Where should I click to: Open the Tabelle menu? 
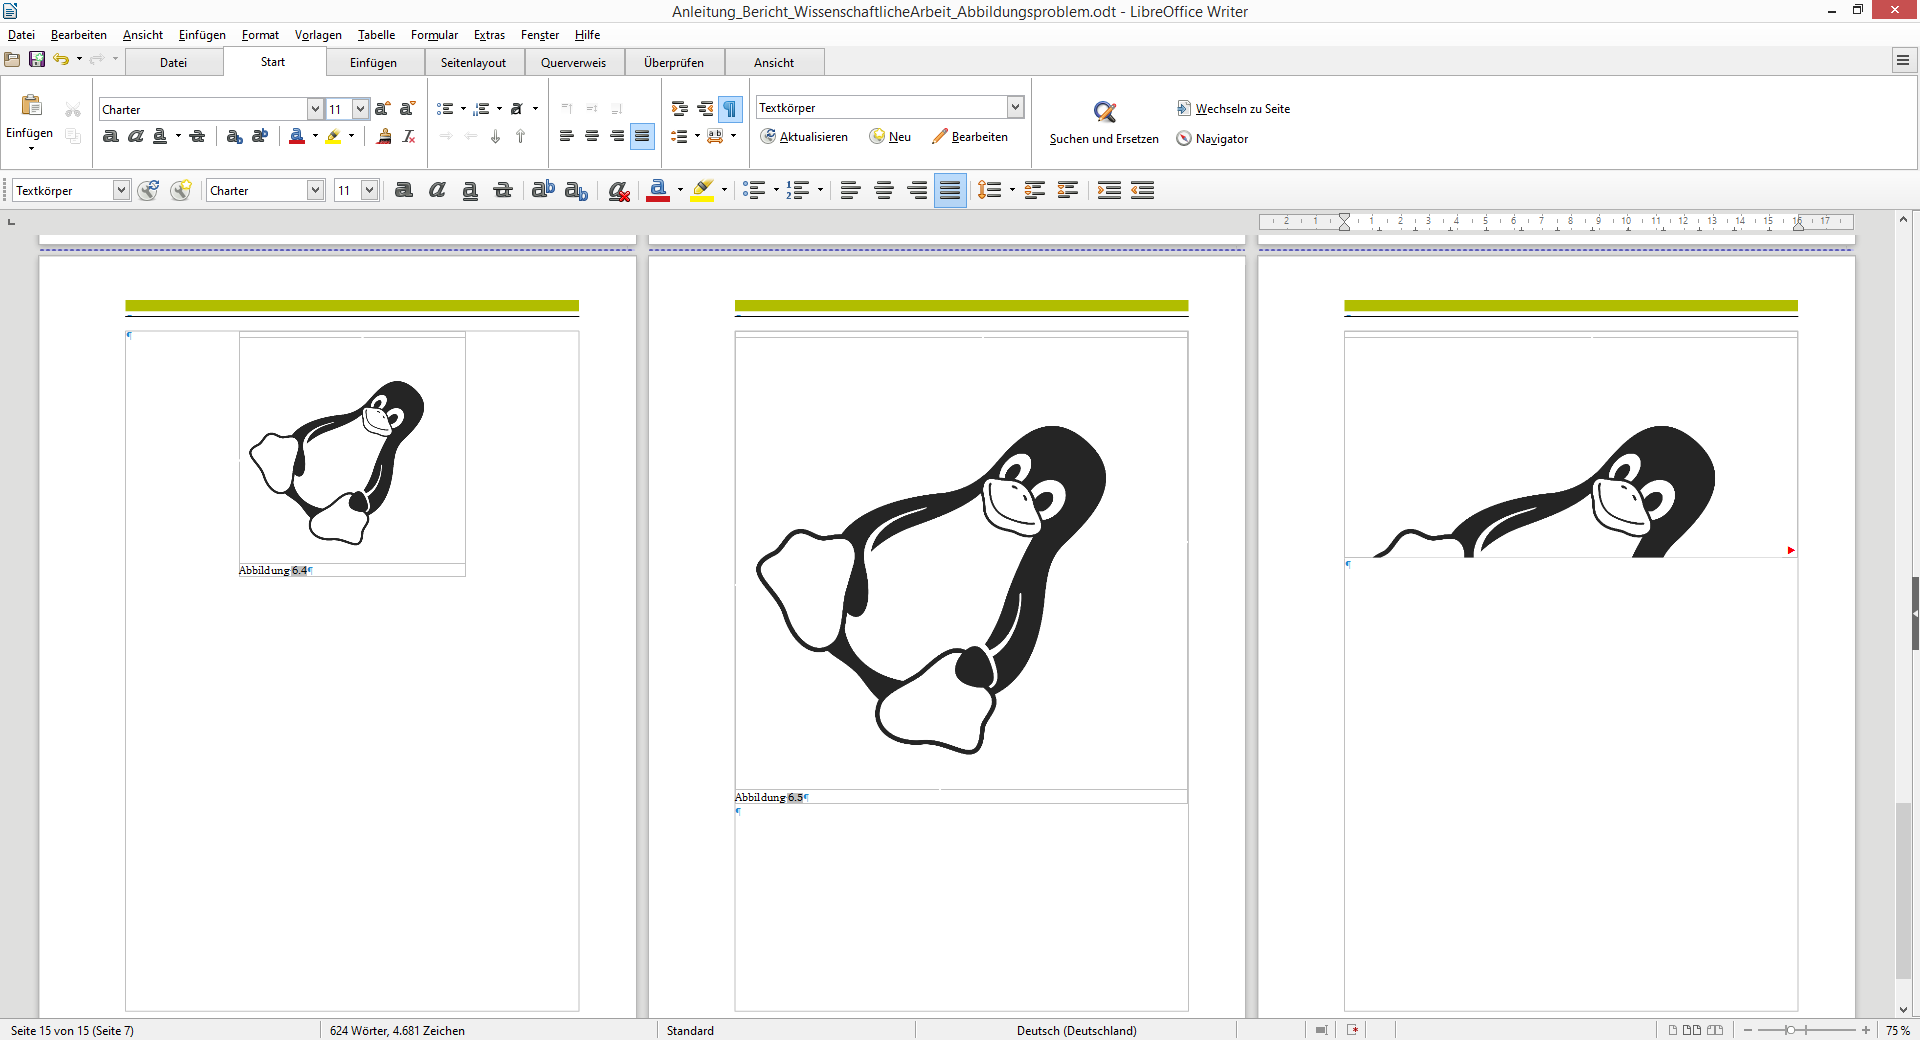pos(376,35)
